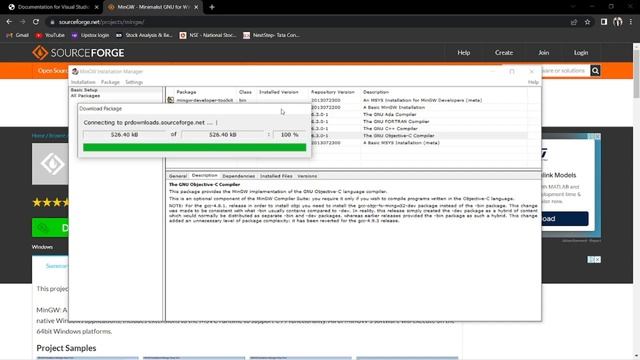Open NSE National Stock bookmark

pyautogui.click(x=208, y=35)
